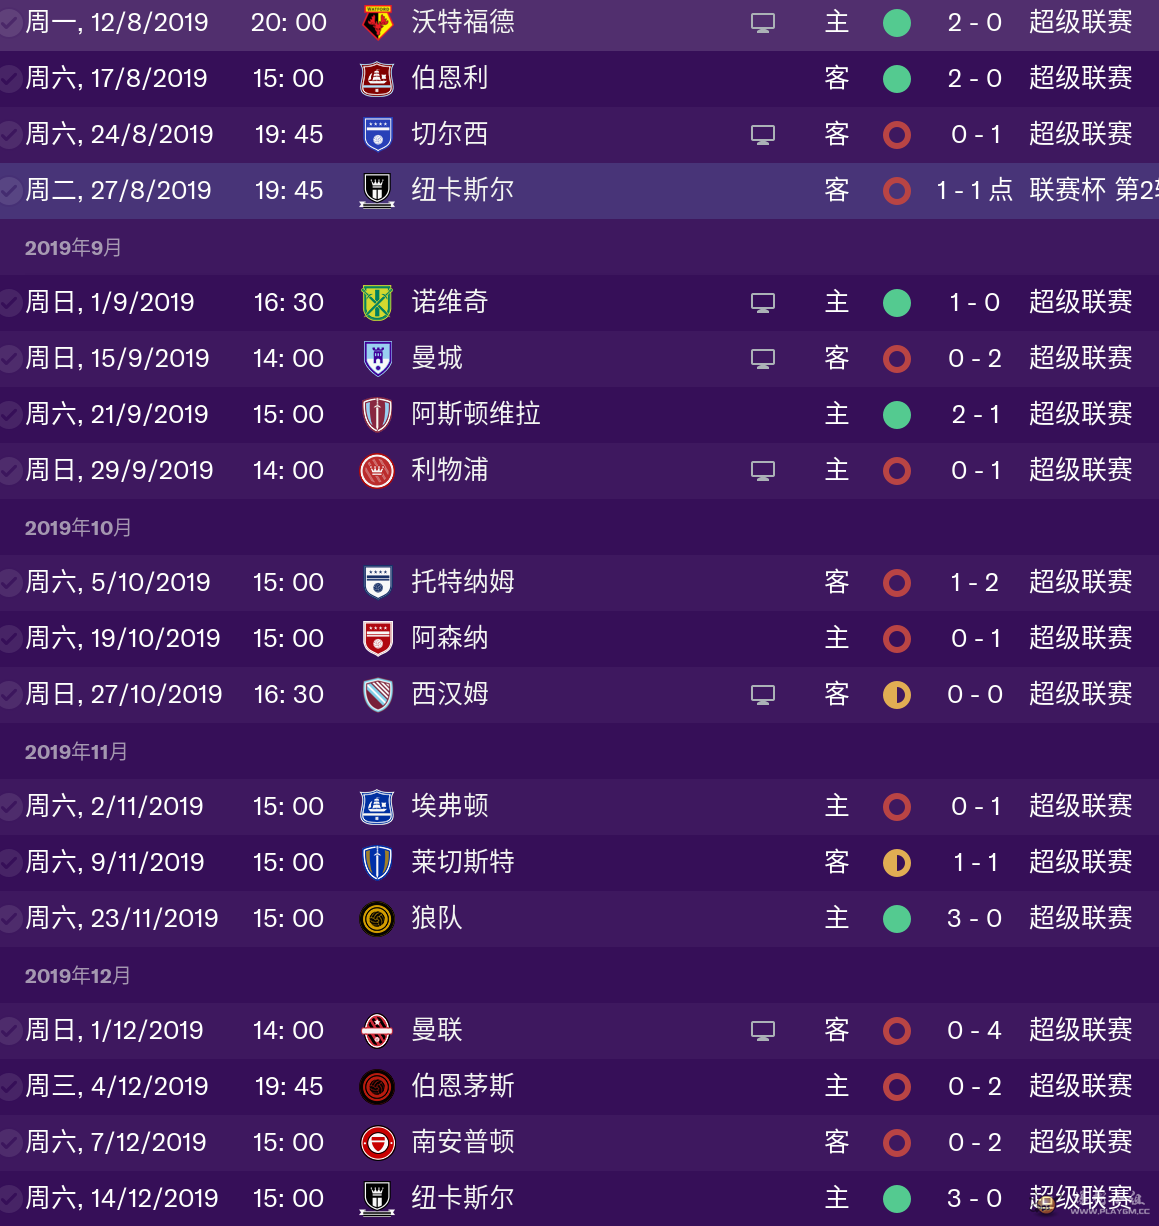Click the yellow draw indicator on 莱切斯特 row
1159x1226 pixels.
pyautogui.click(x=897, y=862)
